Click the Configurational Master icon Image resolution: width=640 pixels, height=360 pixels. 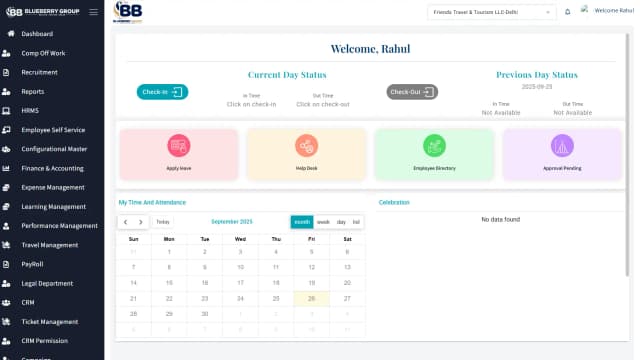coord(6,149)
